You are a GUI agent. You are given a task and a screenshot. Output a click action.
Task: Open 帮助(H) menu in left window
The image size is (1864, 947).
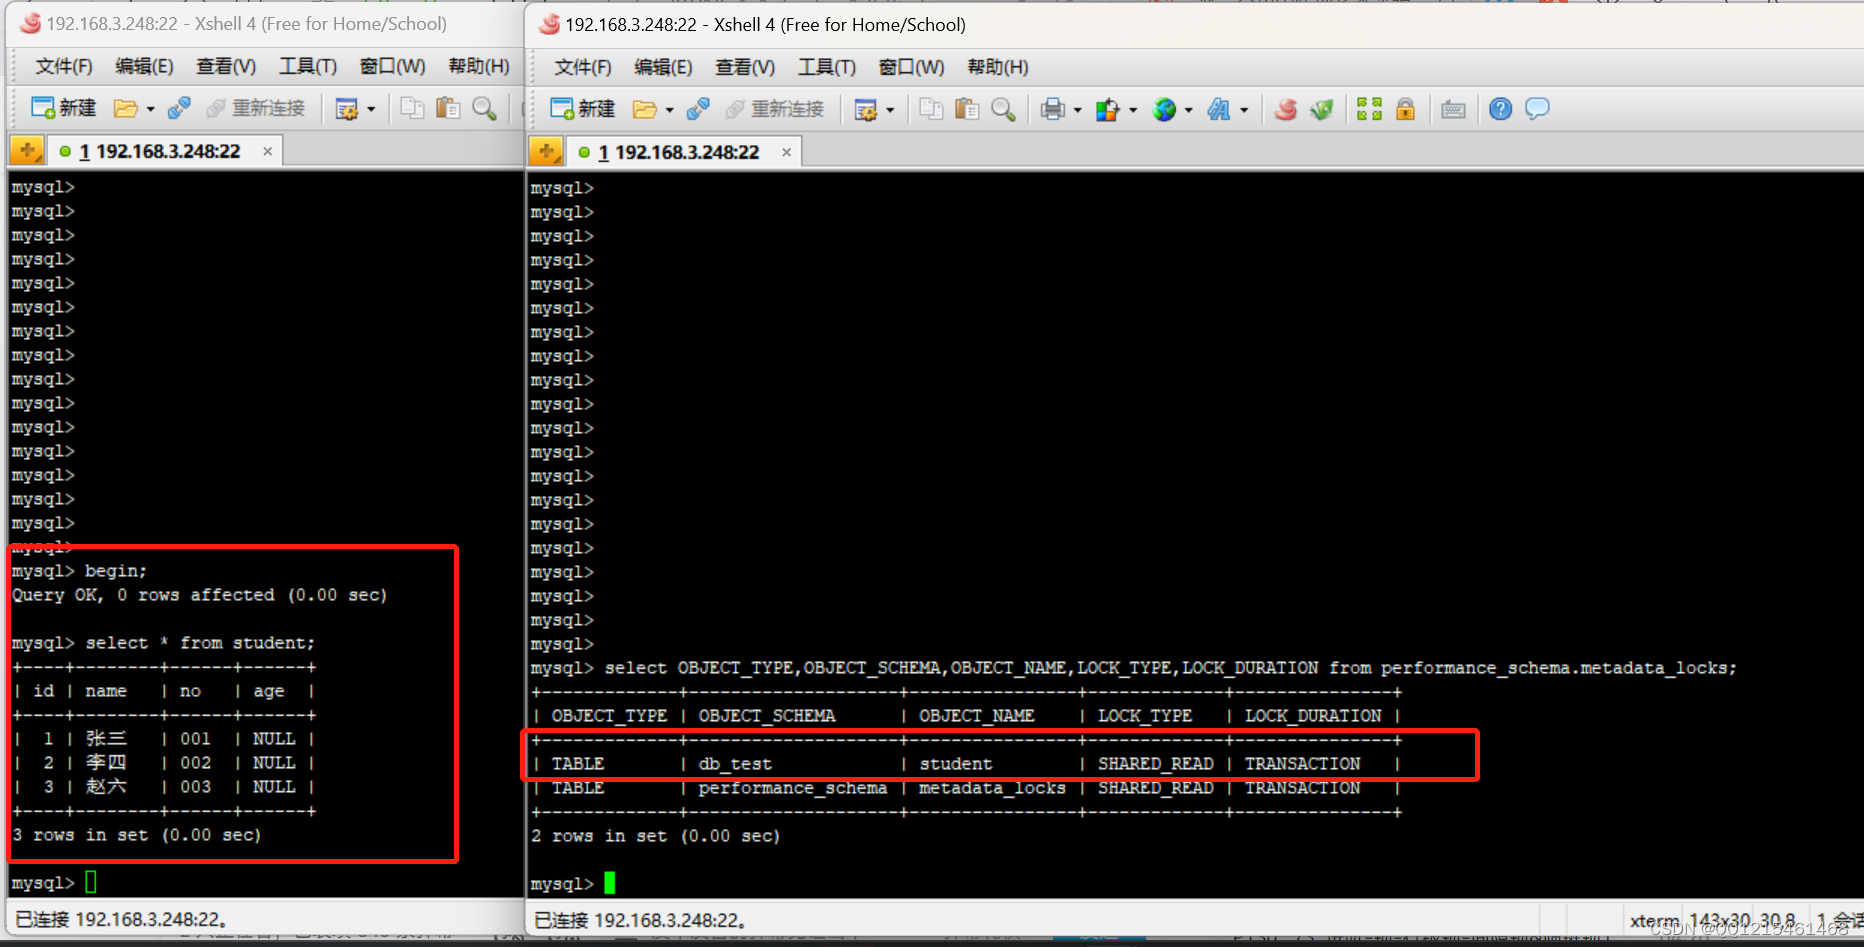click(x=479, y=66)
